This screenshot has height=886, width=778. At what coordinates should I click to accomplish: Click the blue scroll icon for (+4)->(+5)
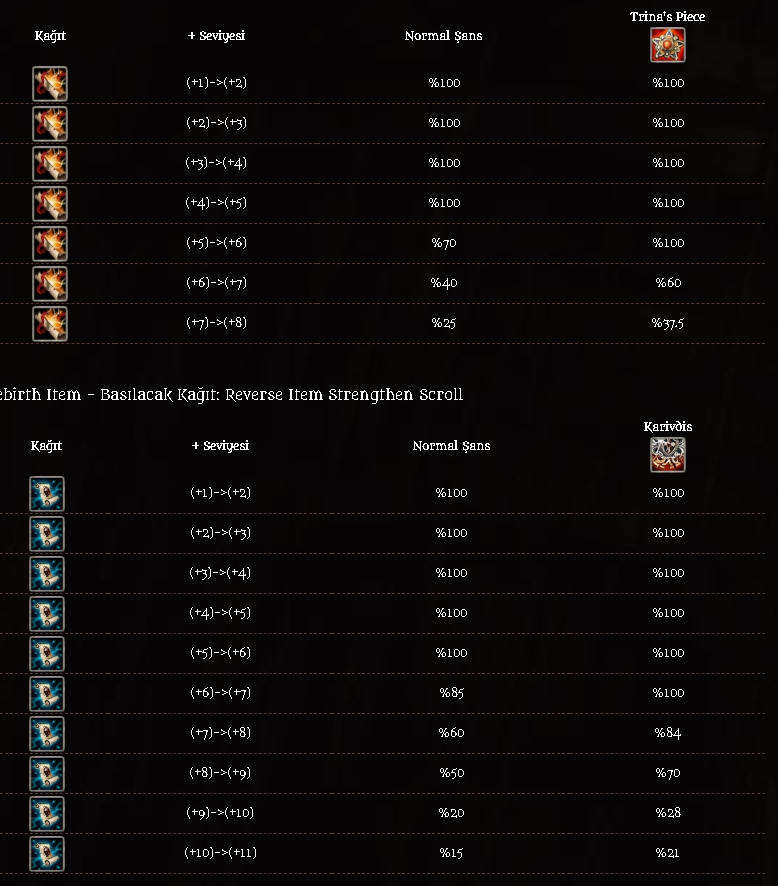(x=47, y=614)
